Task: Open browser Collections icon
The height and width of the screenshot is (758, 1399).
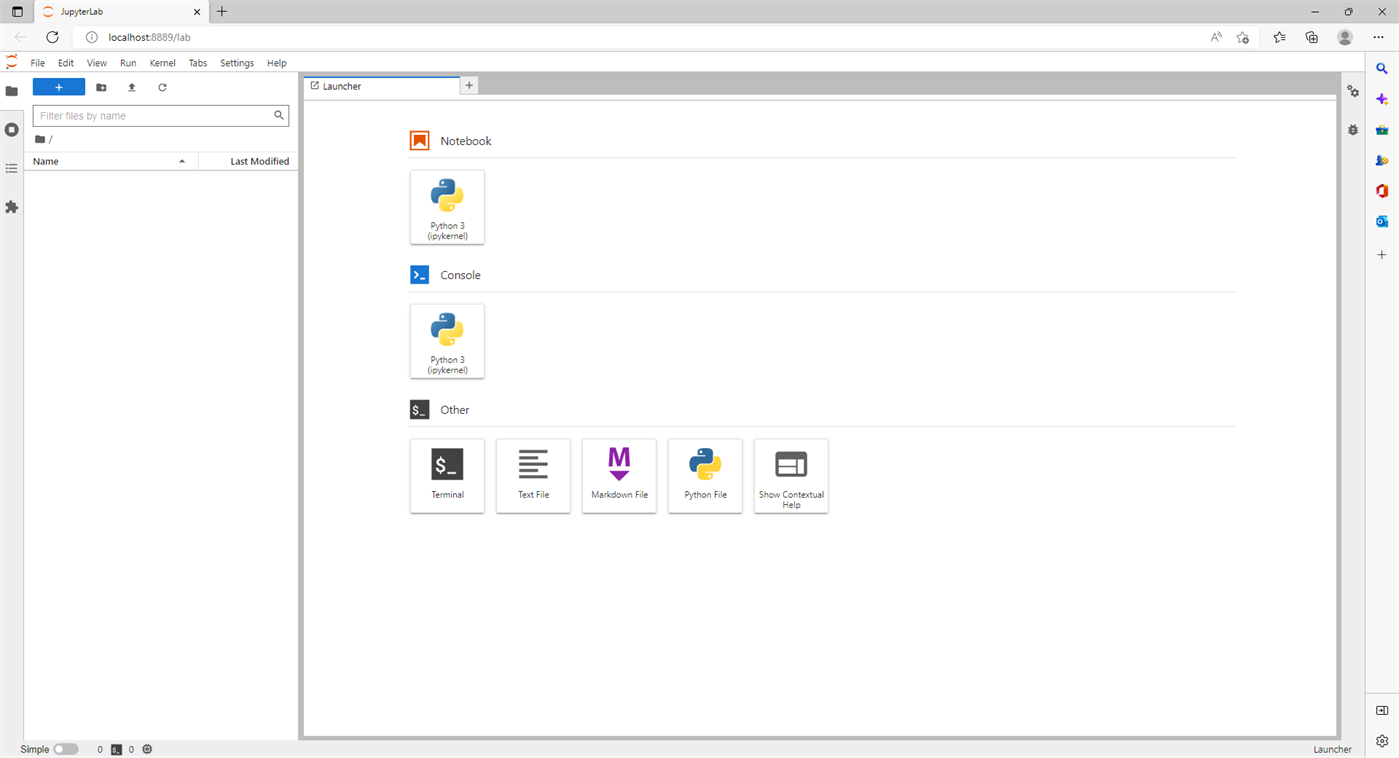Action: (1312, 37)
